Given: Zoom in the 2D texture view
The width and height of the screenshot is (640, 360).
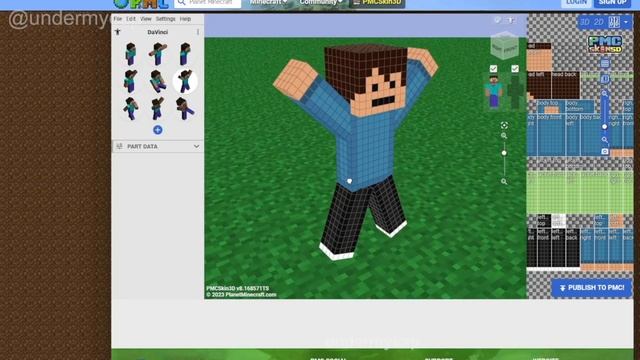Looking at the screenshot, I should pyautogui.click(x=604, y=94).
